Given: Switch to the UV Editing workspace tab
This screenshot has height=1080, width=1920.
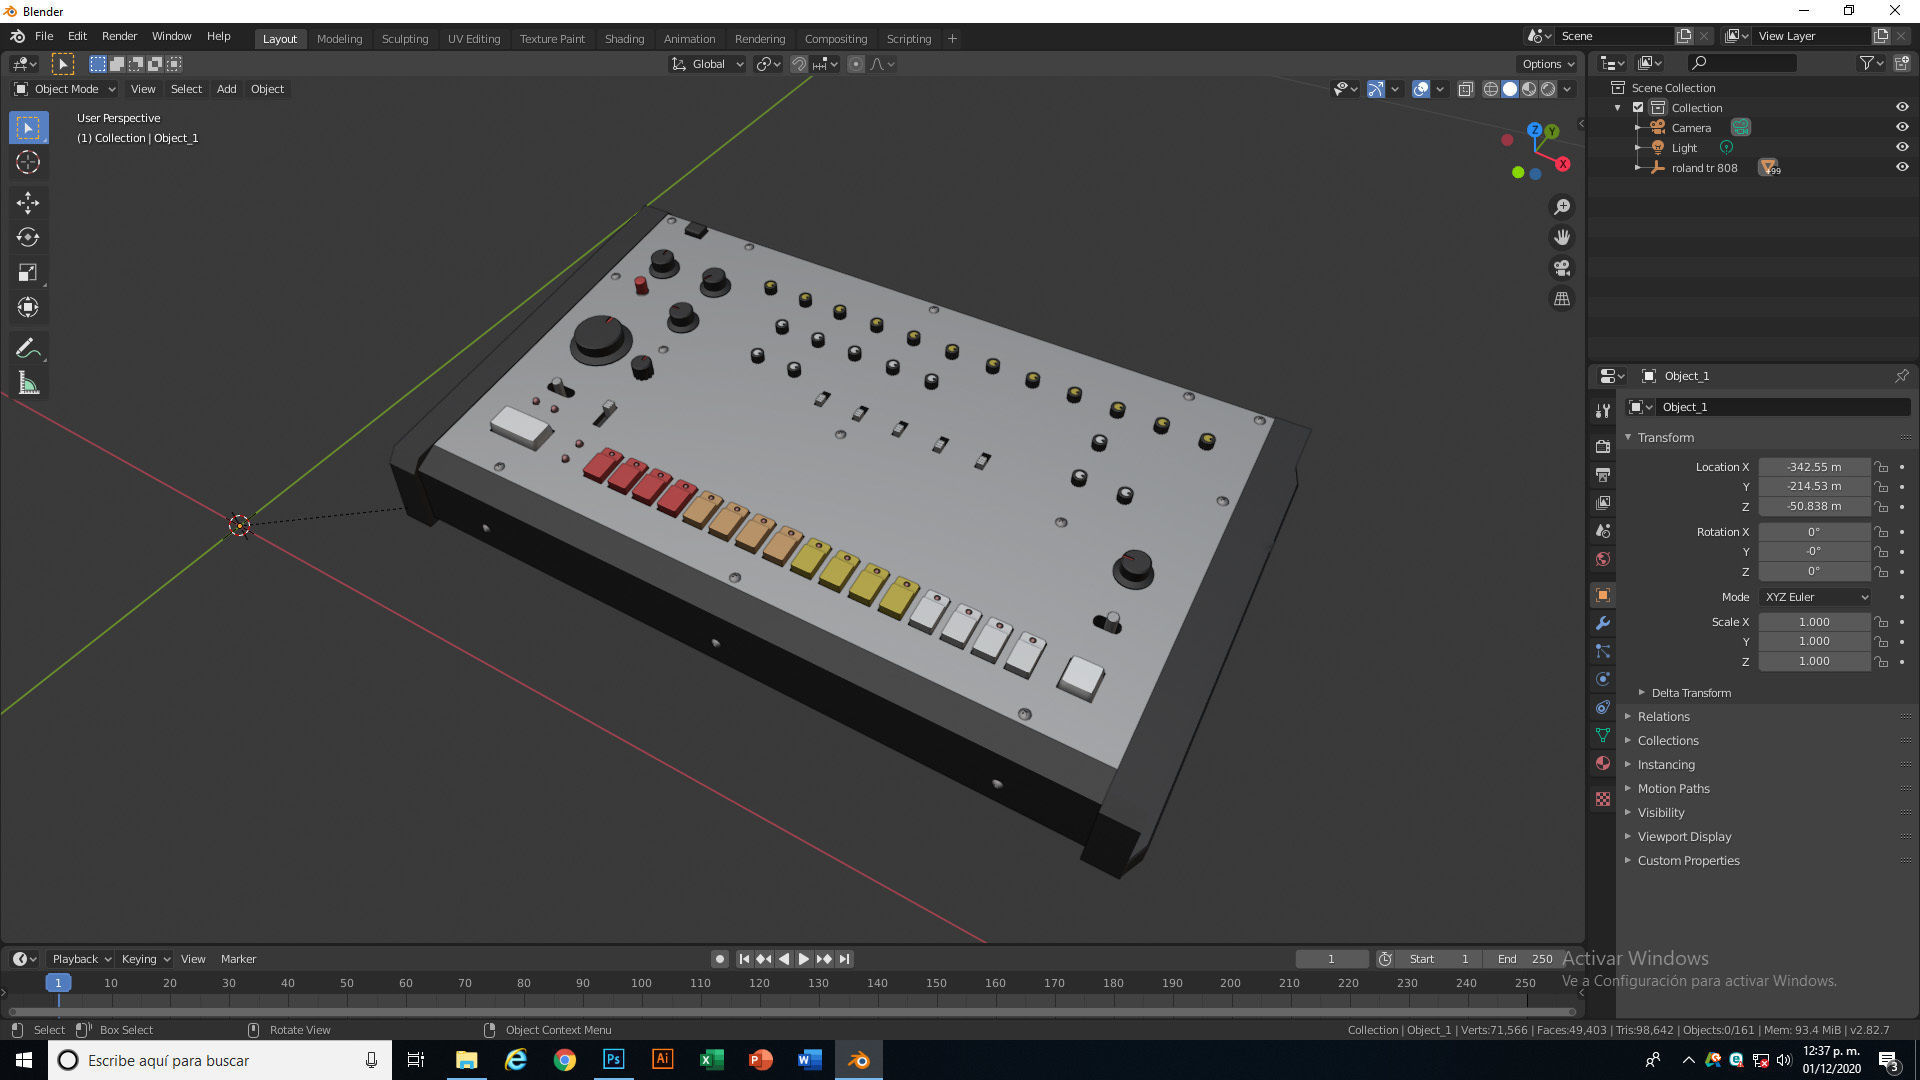Looking at the screenshot, I should point(474,39).
